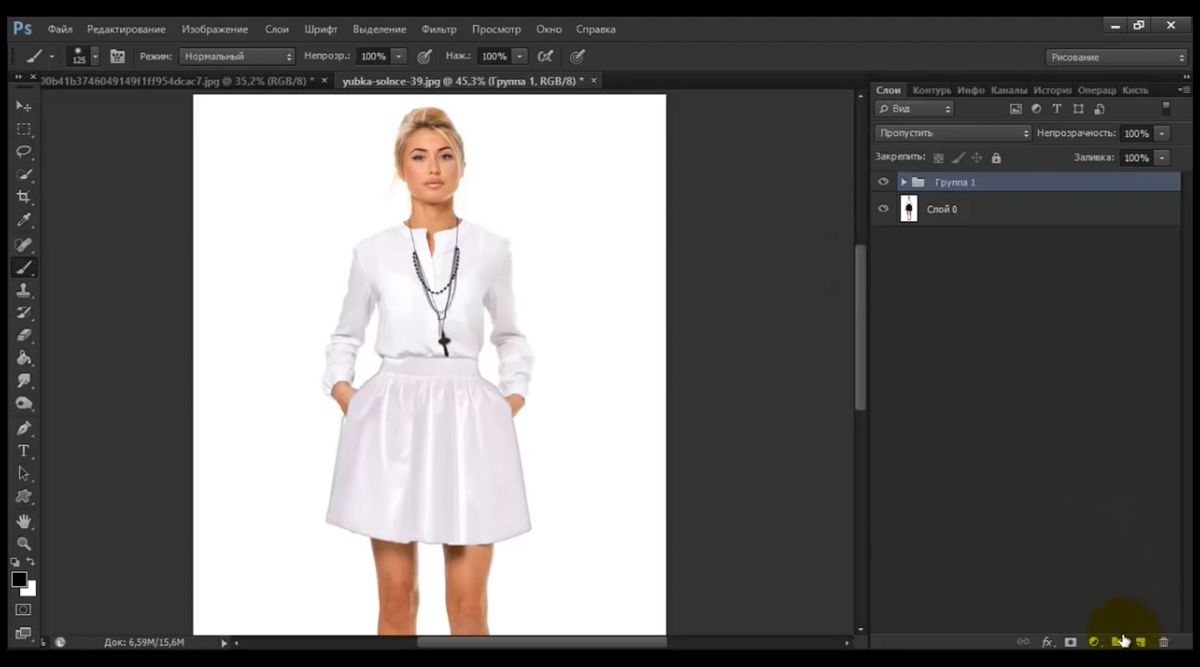Screen dimensions: 1200x667
Task: Open layer Непрозрачность dropdown arrow
Action: point(1162,133)
